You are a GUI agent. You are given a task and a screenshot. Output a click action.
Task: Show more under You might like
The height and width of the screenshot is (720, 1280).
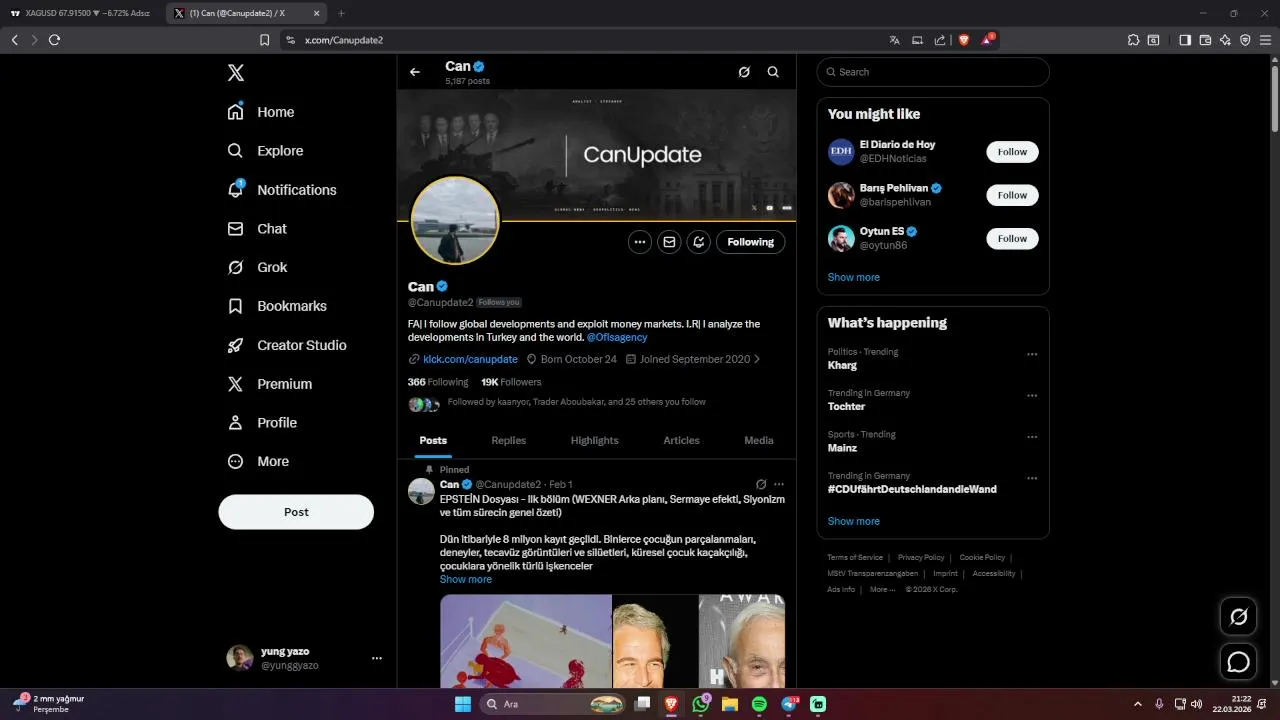point(854,277)
